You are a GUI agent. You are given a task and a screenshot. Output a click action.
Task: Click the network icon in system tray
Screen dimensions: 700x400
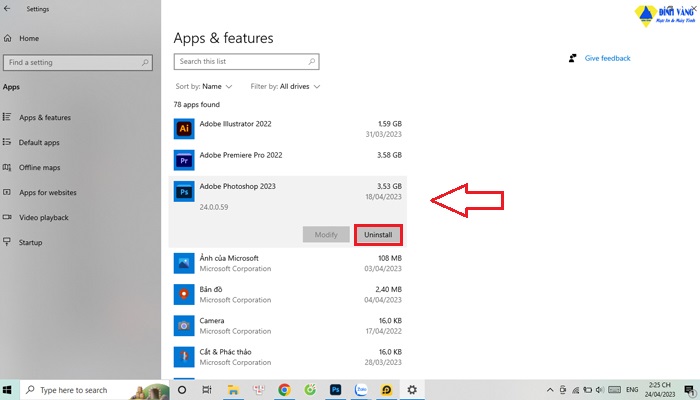click(575, 390)
